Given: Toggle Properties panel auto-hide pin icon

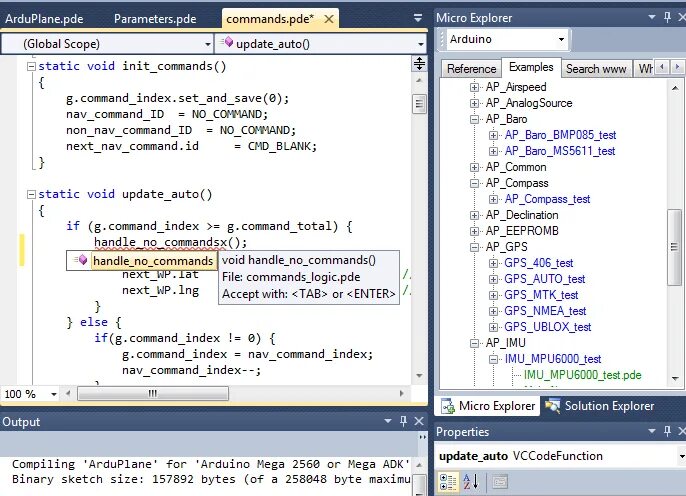Looking at the screenshot, I should 667,431.
